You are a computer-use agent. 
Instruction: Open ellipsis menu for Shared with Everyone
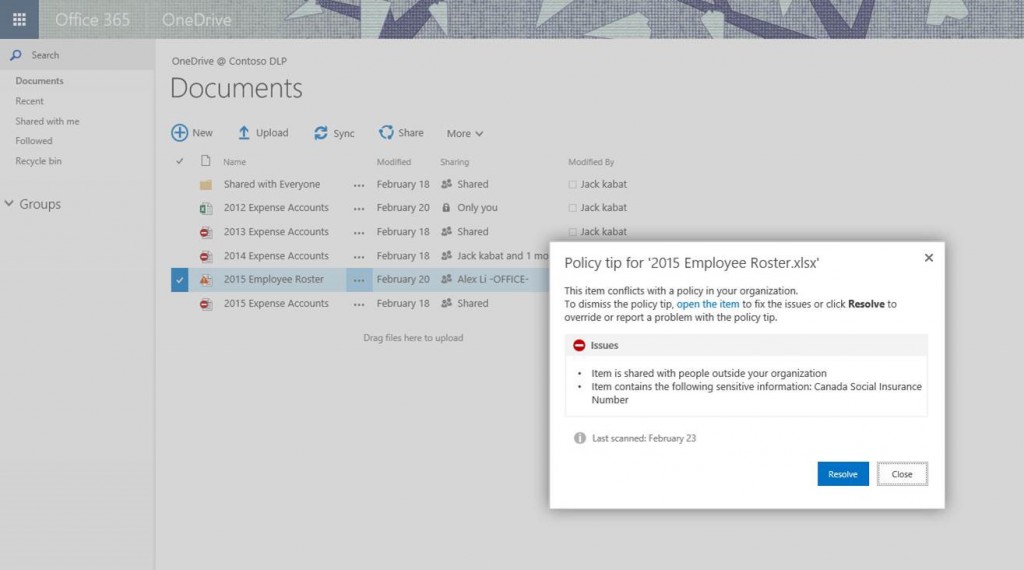click(359, 185)
